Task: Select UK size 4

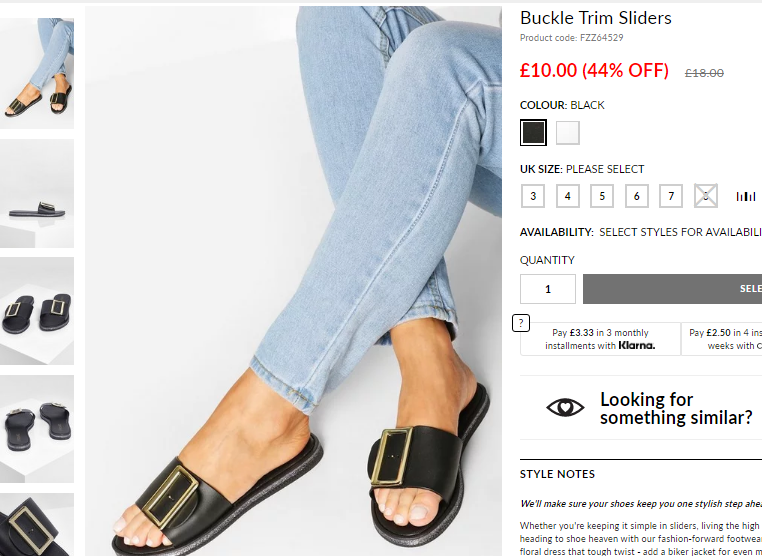Action: pos(568,196)
